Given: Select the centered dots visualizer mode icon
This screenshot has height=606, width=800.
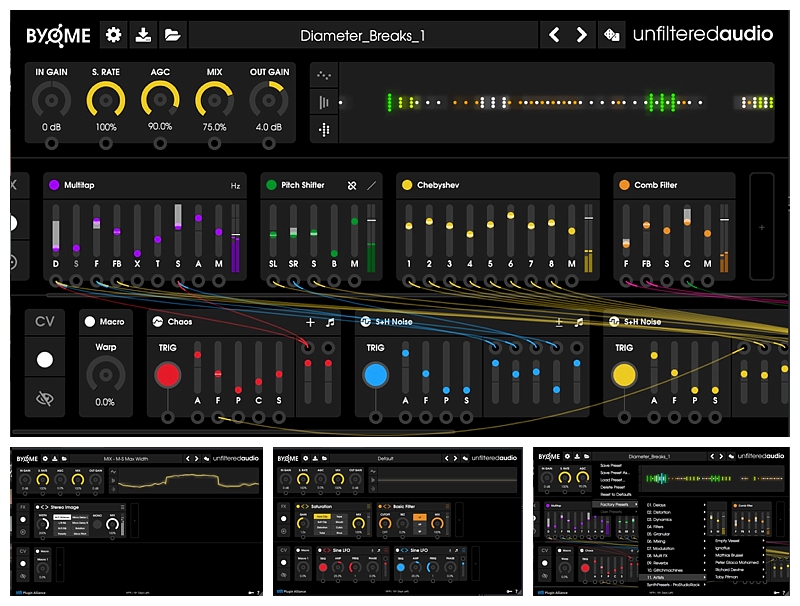Looking at the screenshot, I should click(x=323, y=130).
